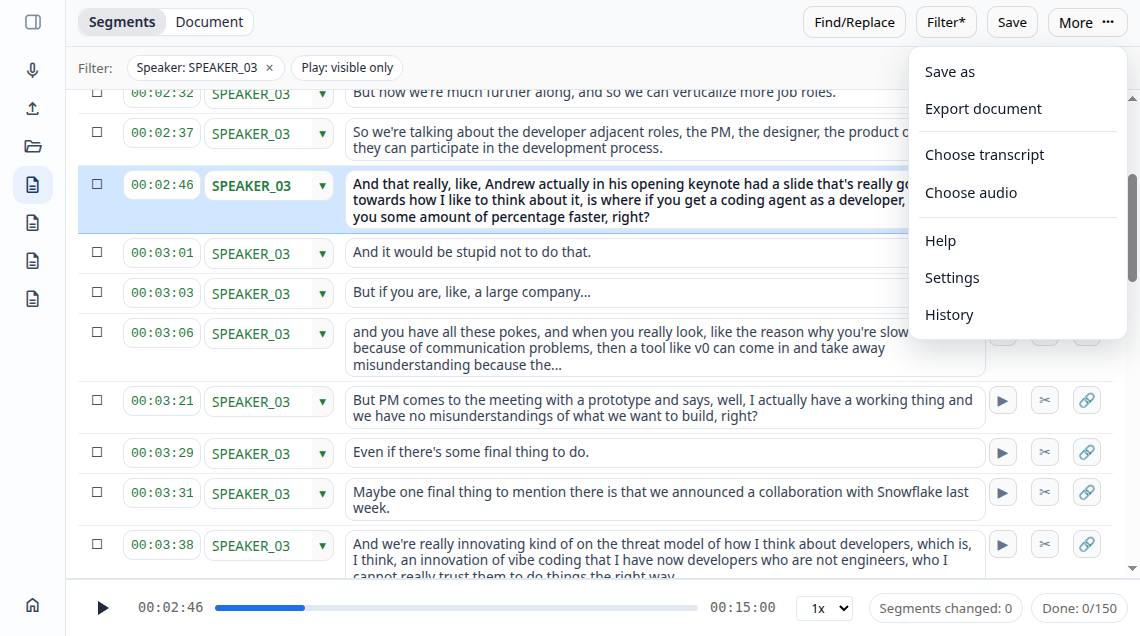Merge the 00:03:31 segment using the link icon
The width and height of the screenshot is (1140, 636).
pyautogui.click(x=1087, y=492)
